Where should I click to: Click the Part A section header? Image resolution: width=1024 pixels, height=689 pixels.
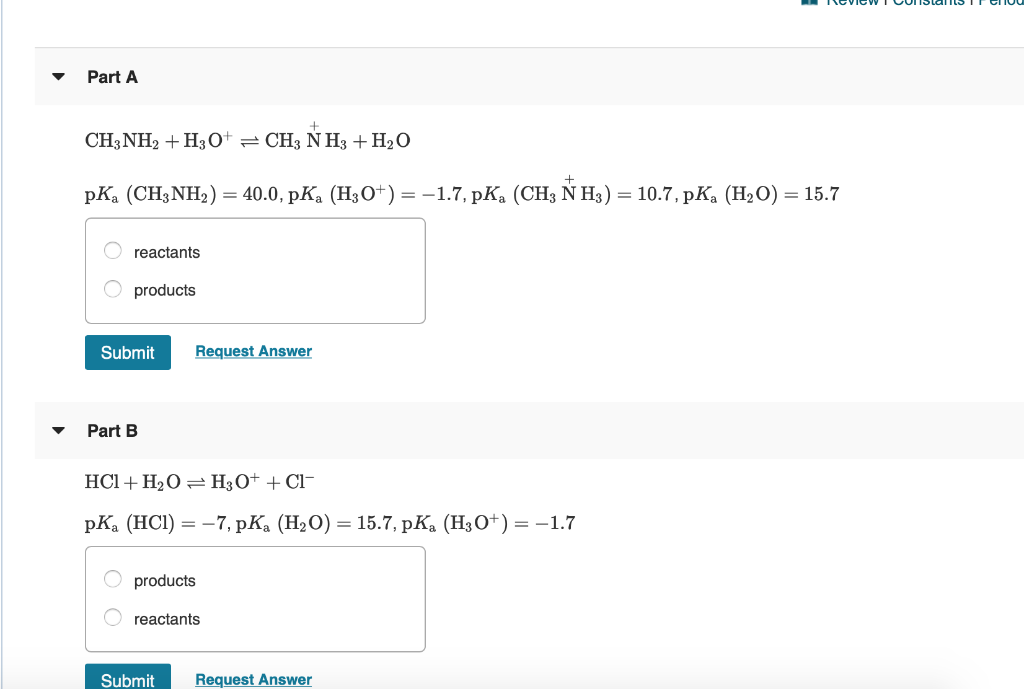coord(112,76)
